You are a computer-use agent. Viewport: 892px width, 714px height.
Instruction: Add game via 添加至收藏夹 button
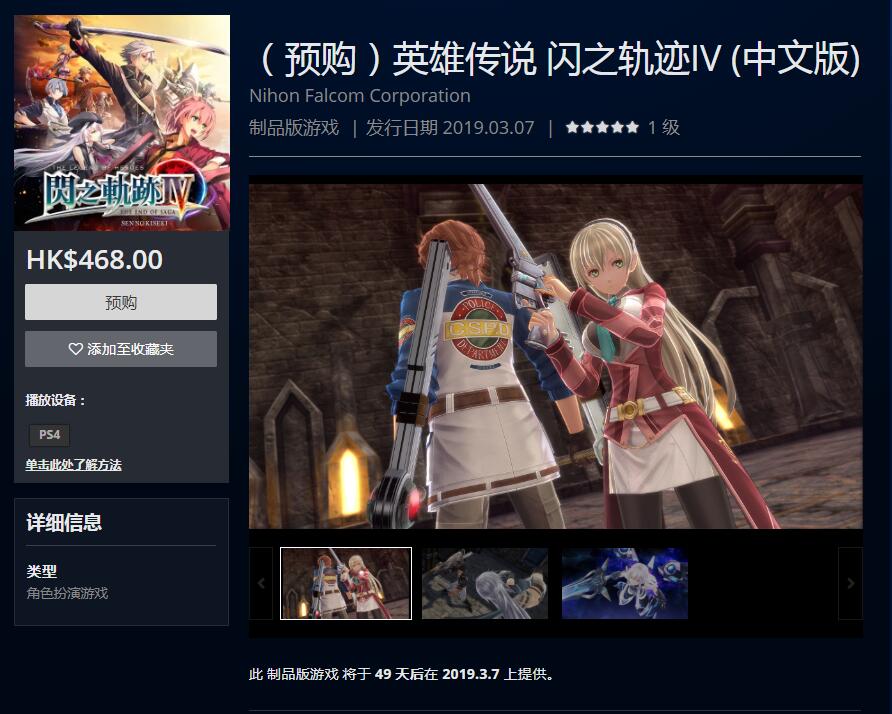[121, 349]
